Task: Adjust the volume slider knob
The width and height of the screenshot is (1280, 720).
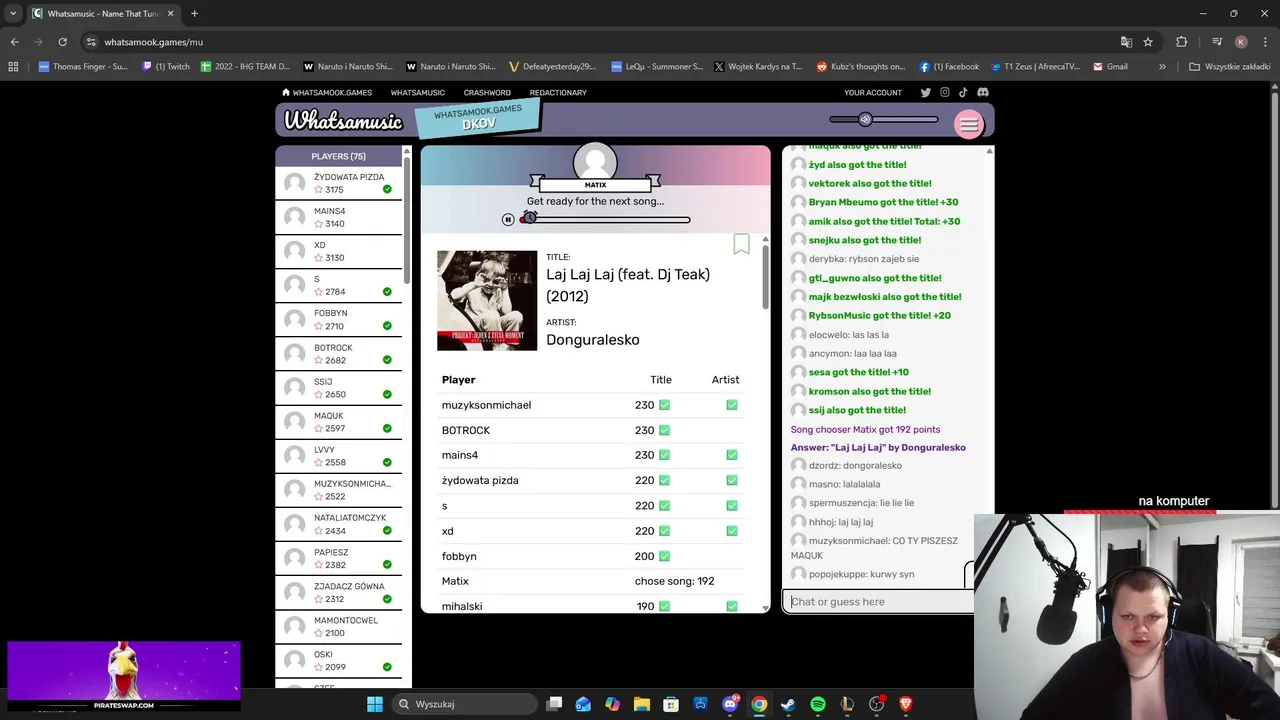Action: click(x=865, y=120)
